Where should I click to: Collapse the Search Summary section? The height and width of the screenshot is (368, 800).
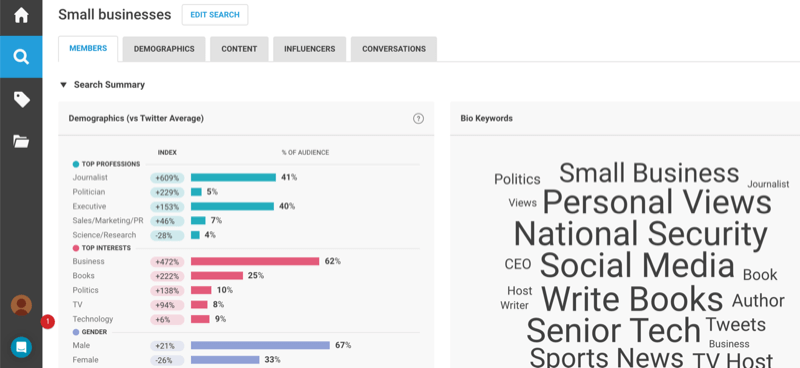(63, 85)
